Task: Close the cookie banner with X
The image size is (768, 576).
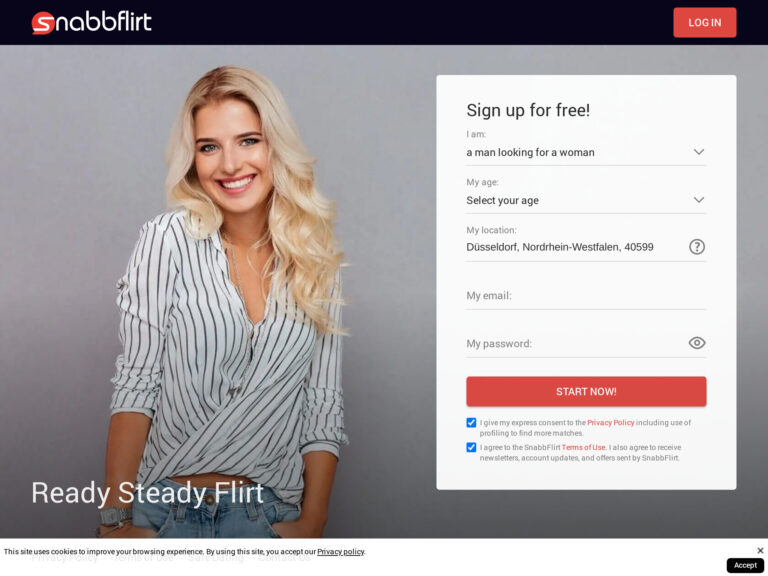Action: 760,551
